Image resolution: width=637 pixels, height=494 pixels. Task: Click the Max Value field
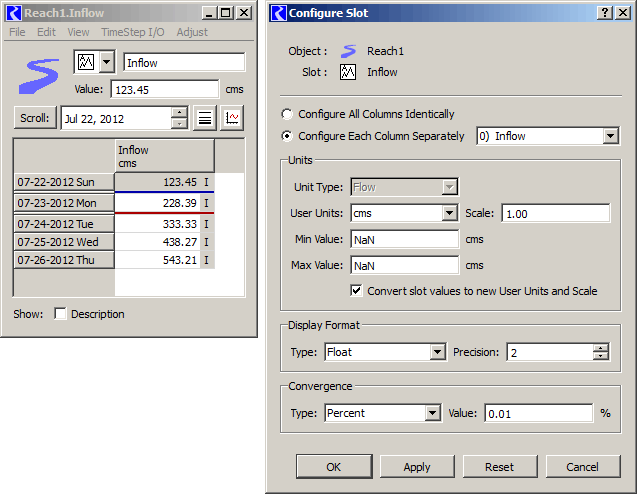coord(405,265)
